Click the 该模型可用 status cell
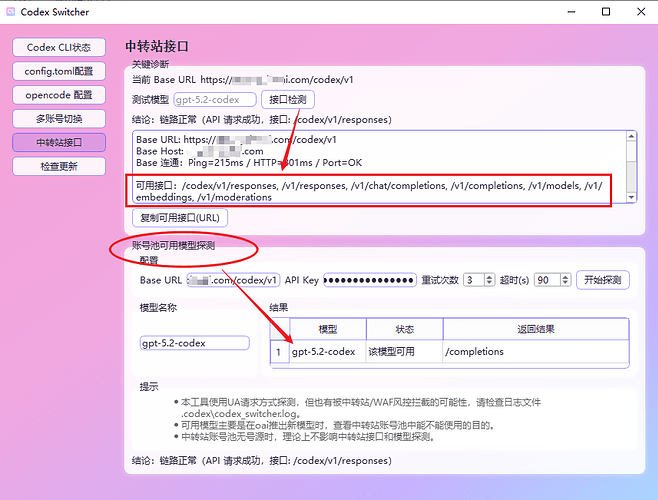658x500 pixels. tap(405, 352)
